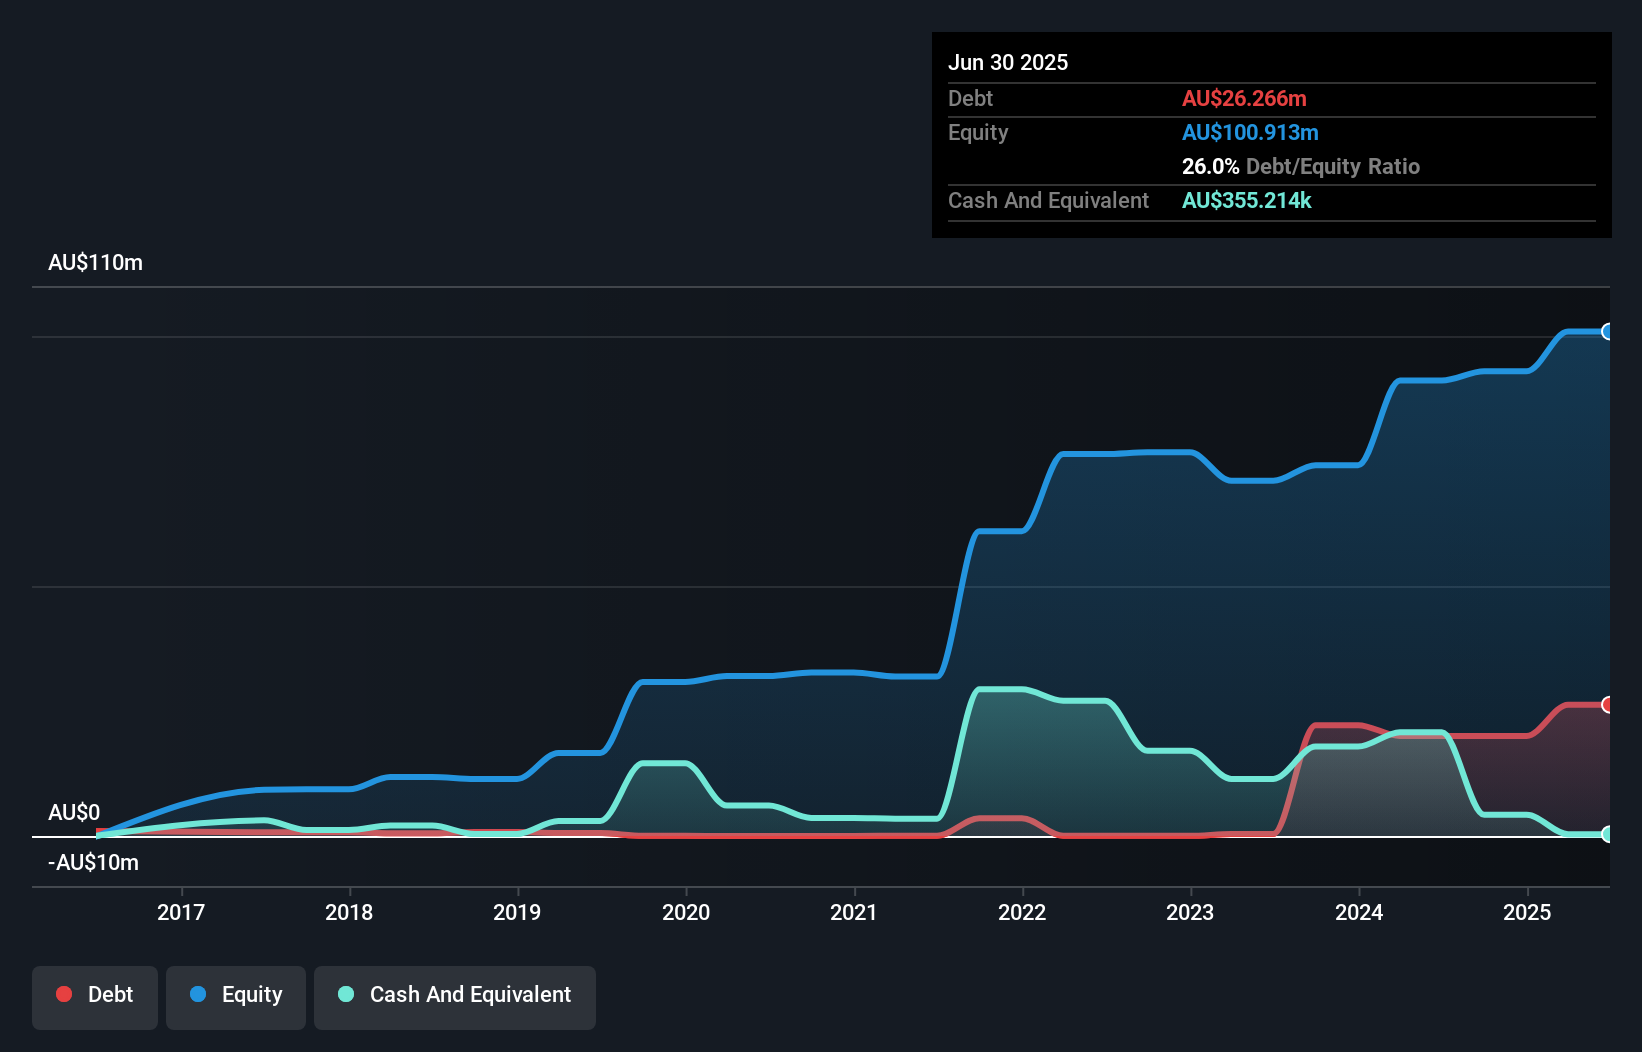
Task: Click the Jun 30 2025 tooltip header
Action: tap(1008, 62)
